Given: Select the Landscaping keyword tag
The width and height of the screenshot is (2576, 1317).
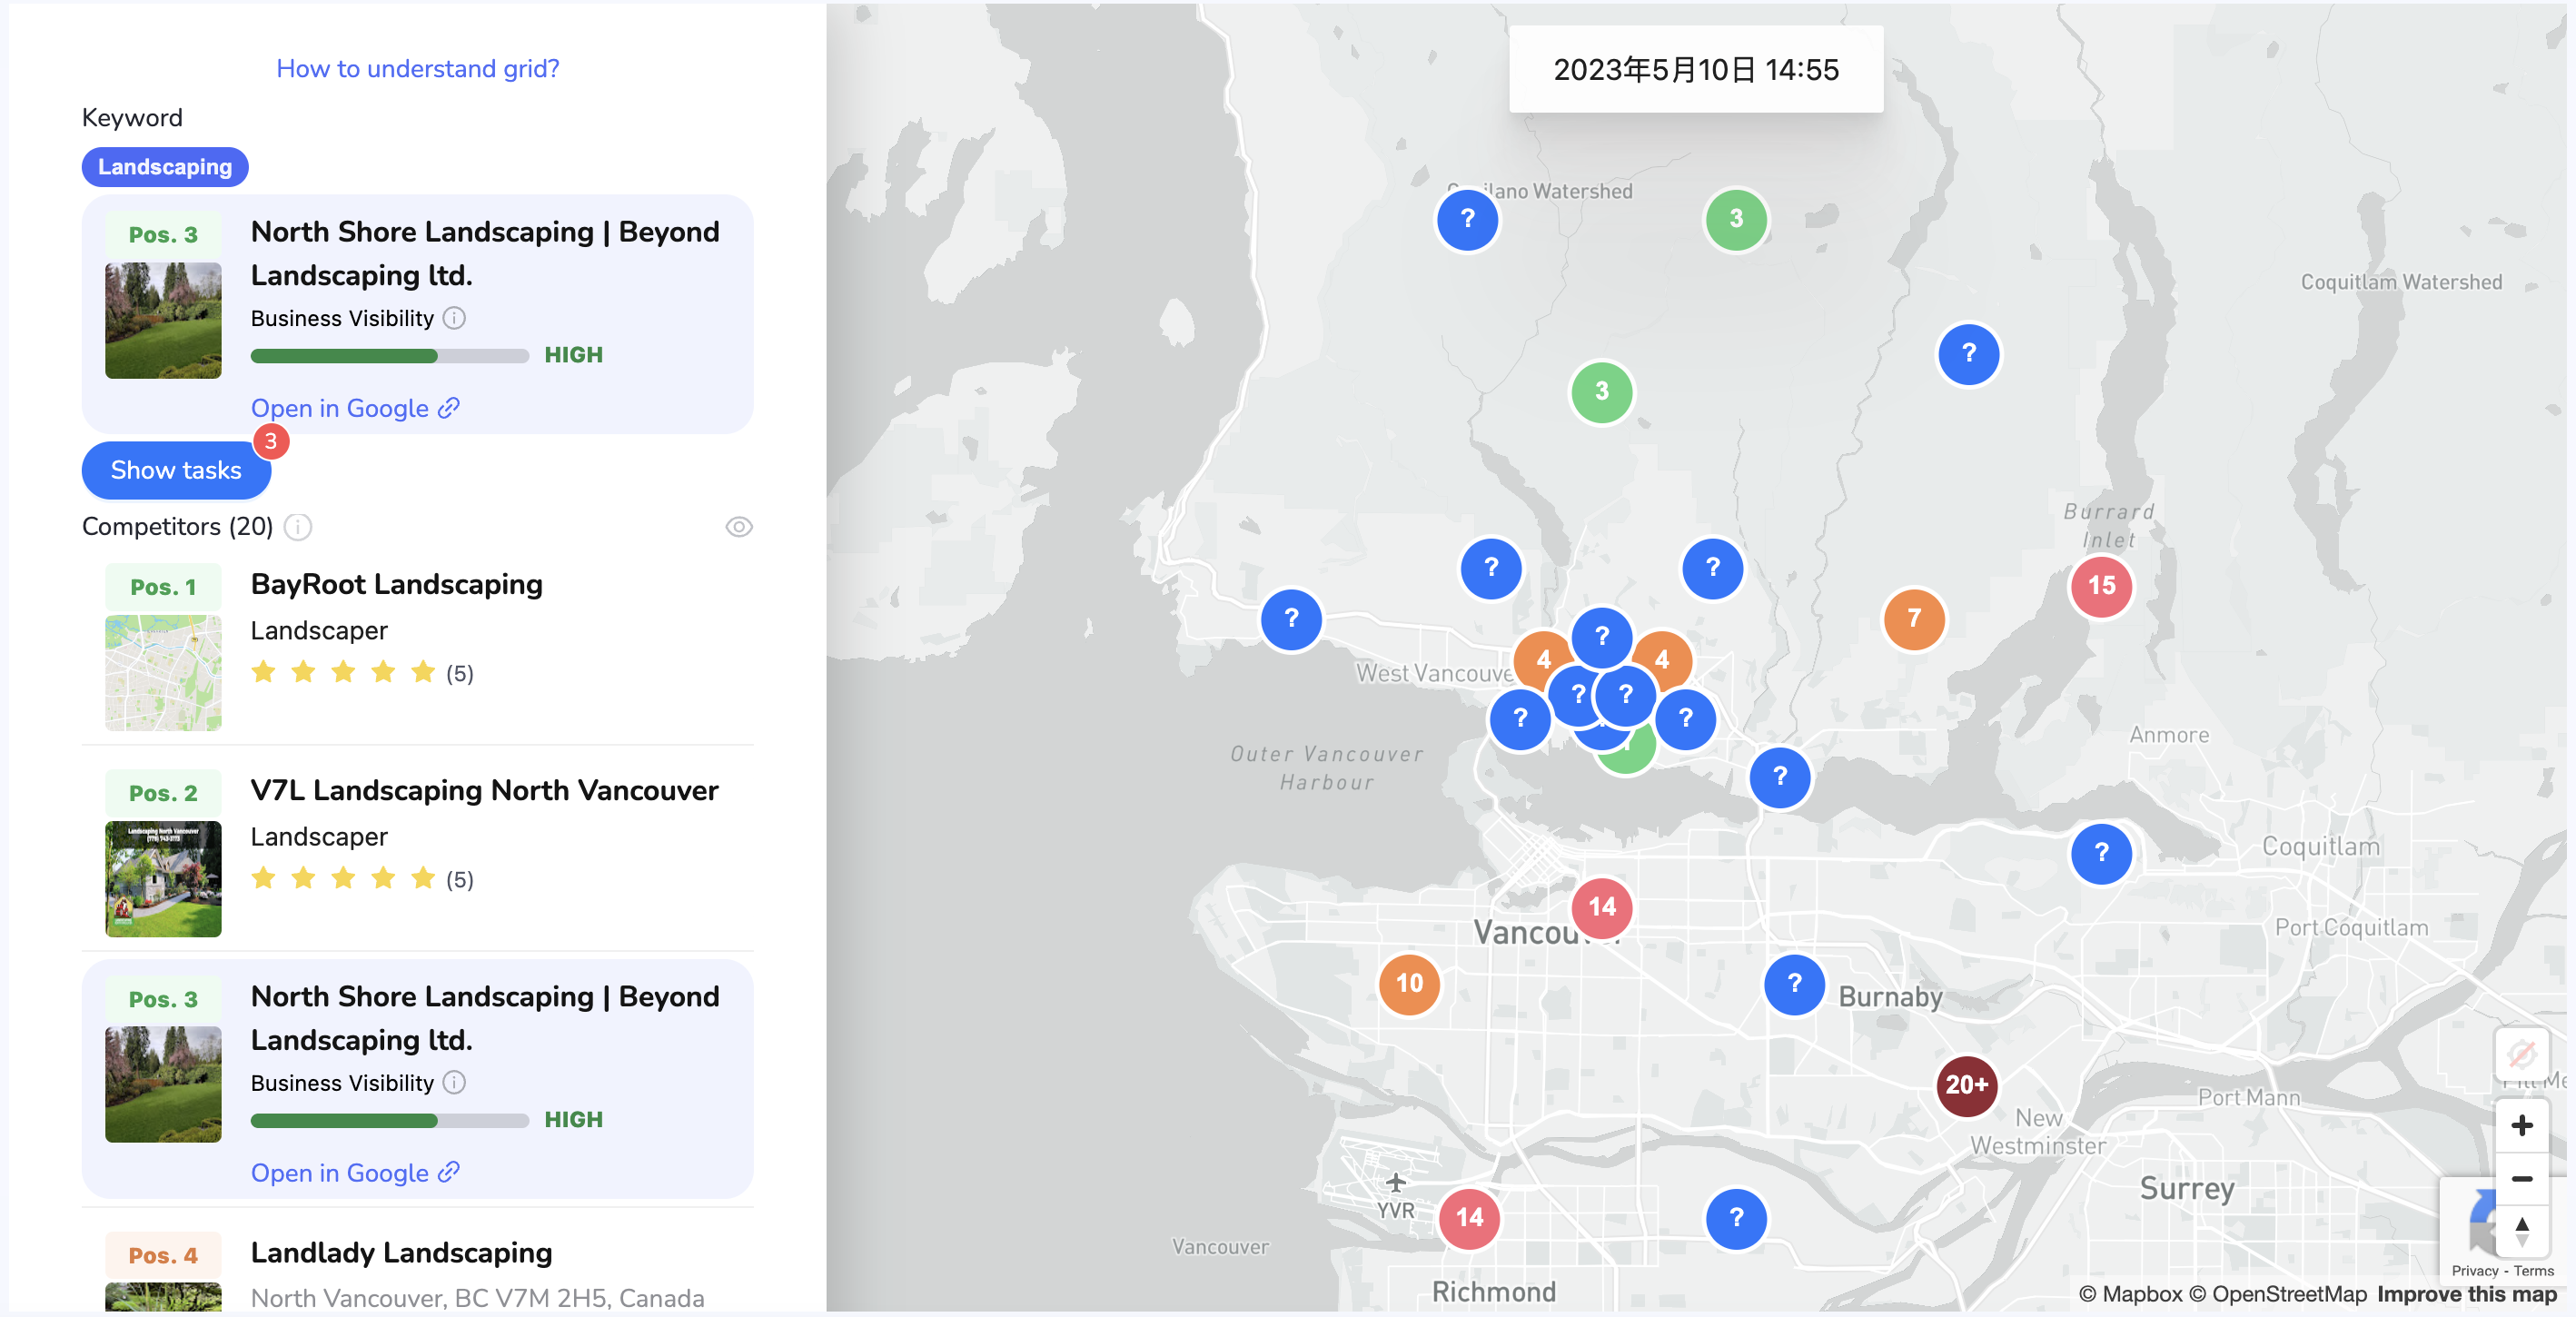Looking at the screenshot, I should point(165,166).
